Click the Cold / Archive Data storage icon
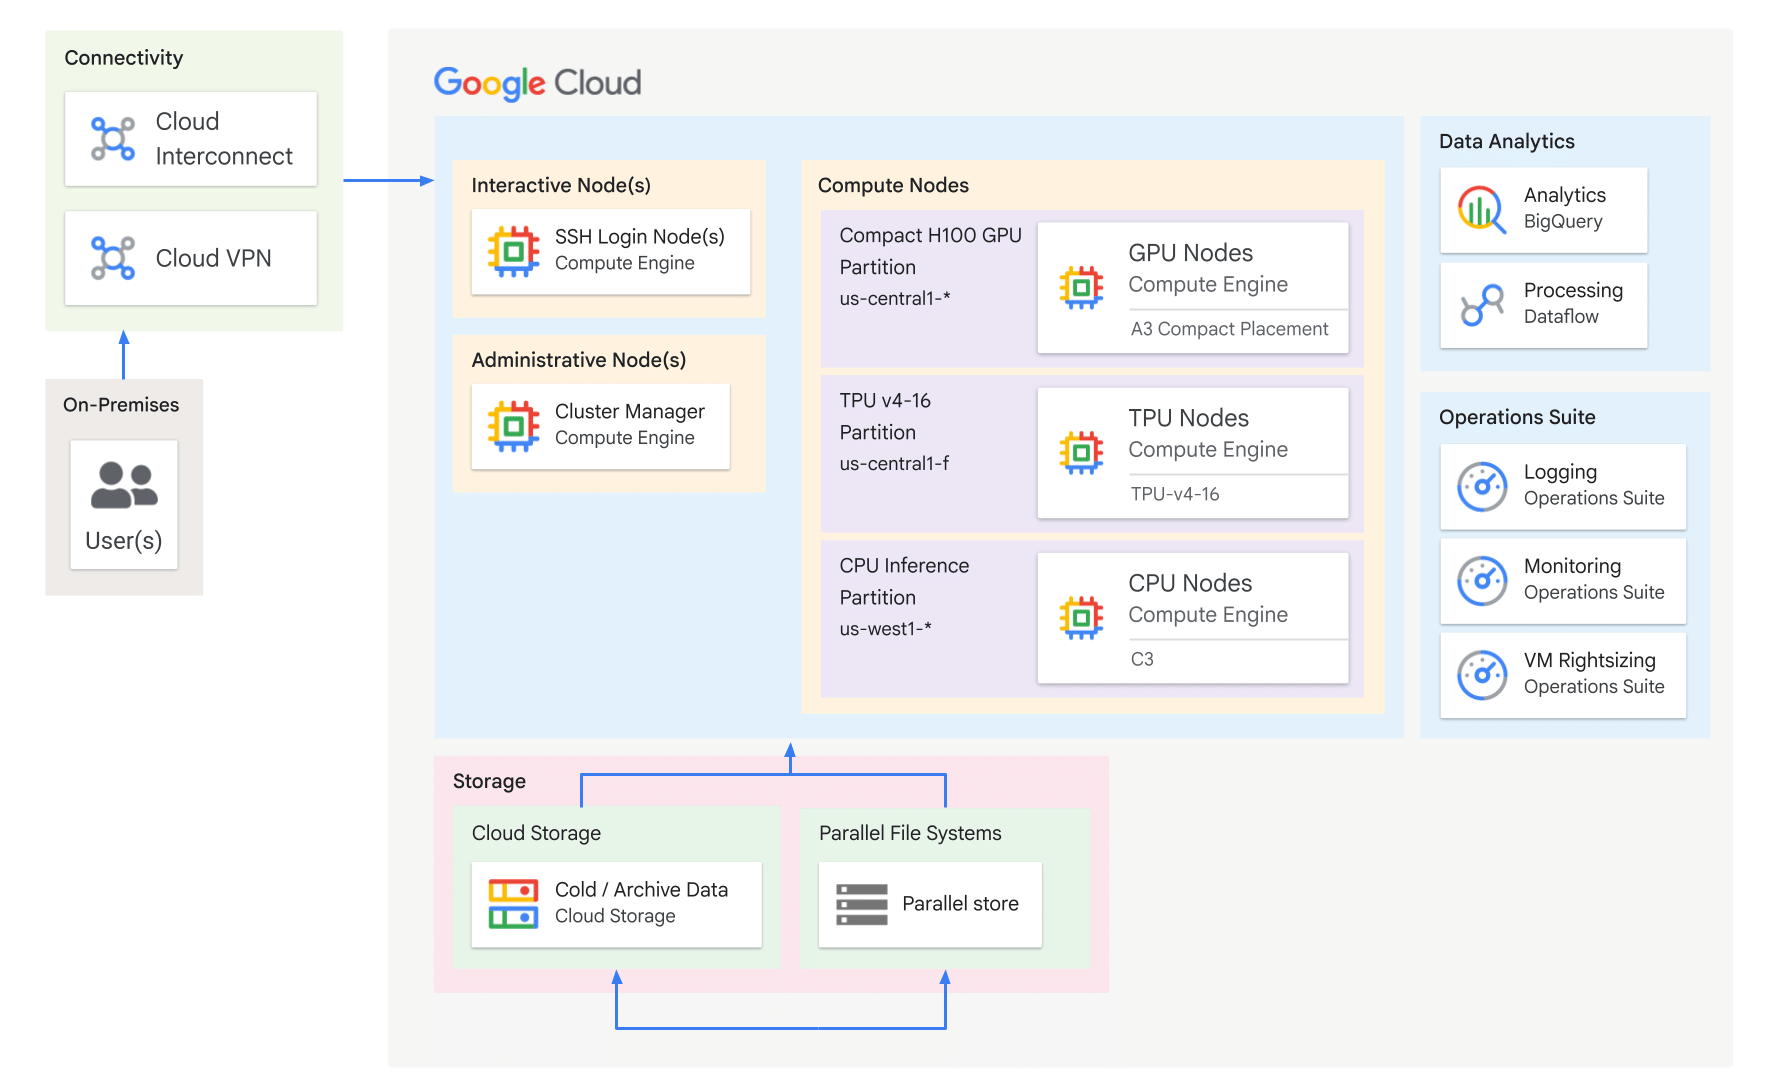Screen dimensions: 1779x1080 513,904
